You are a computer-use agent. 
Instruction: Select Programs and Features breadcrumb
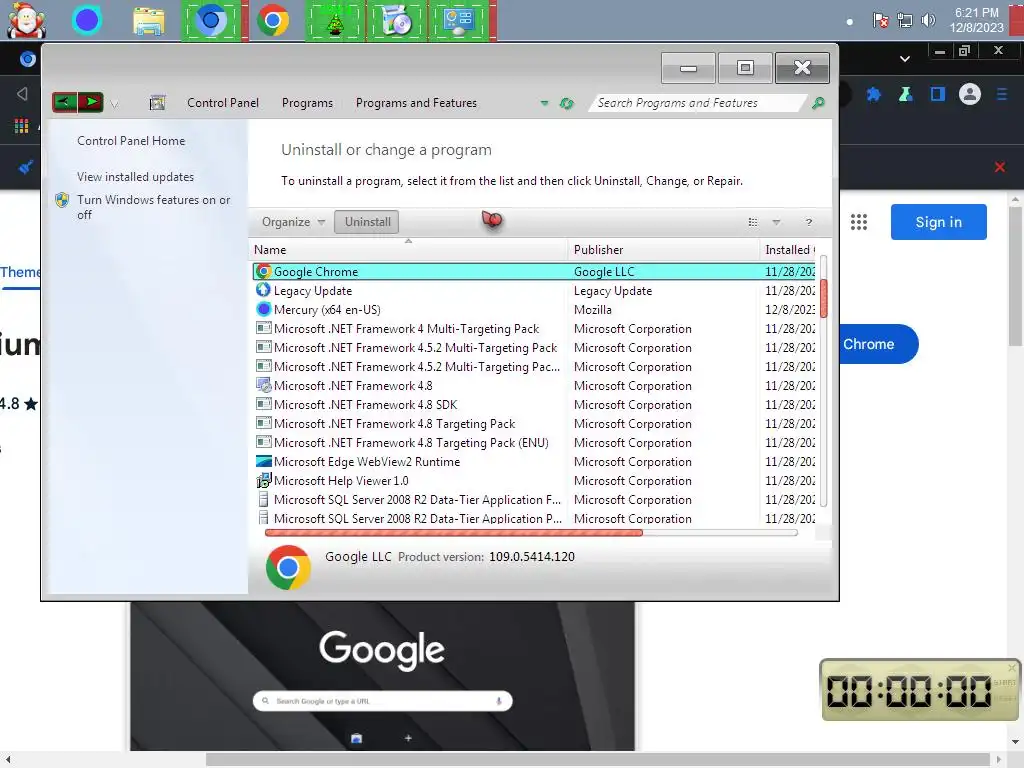pyautogui.click(x=416, y=103)
